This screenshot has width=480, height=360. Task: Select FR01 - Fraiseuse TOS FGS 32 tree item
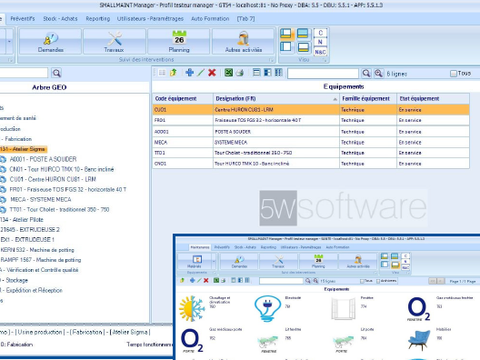click(x=68, y=189)
